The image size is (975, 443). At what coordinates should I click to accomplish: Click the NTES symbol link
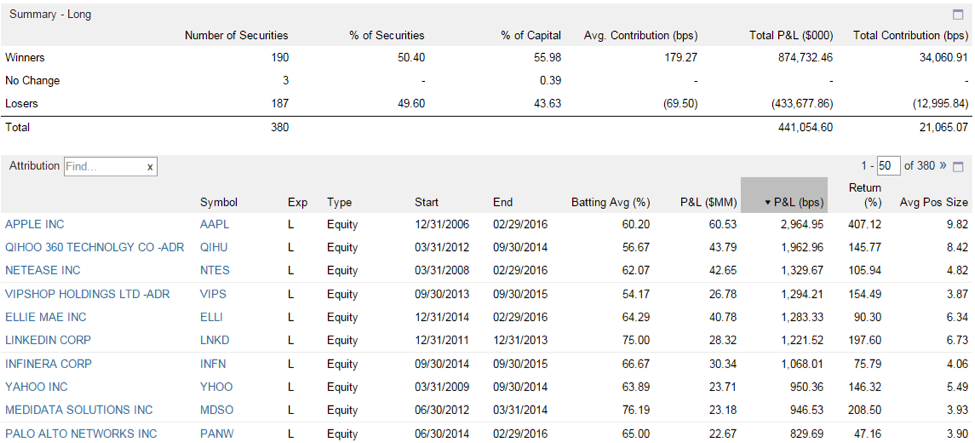tap(215, 271)
